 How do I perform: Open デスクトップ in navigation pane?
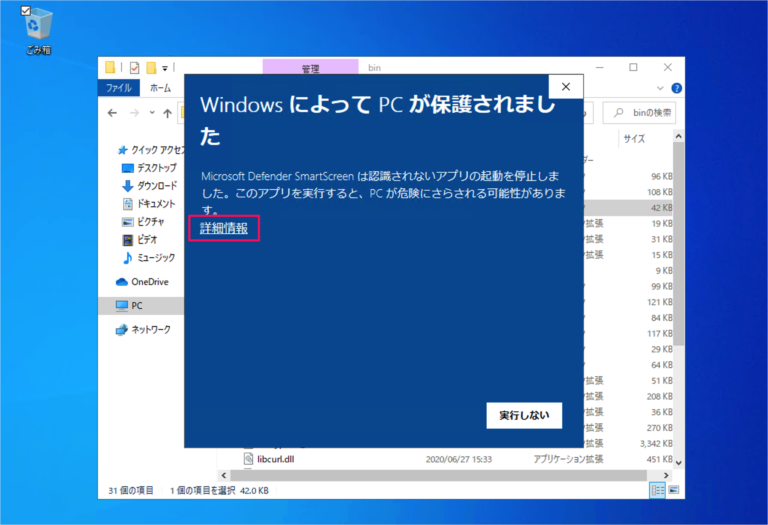click(x=149, y=168)
